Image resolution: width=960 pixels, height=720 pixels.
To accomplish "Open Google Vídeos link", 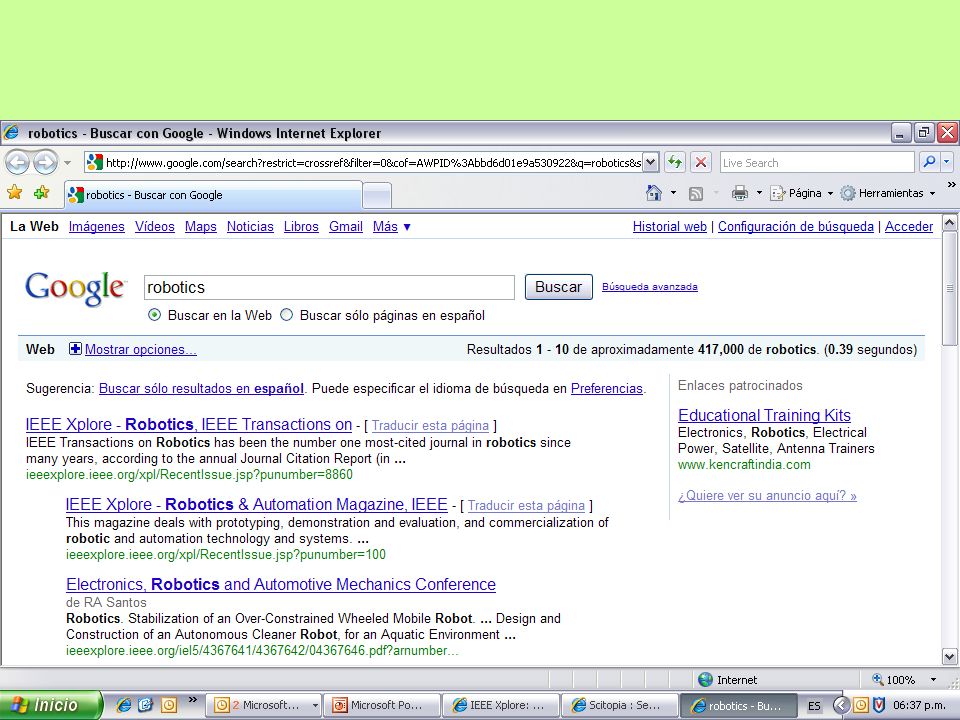I will click(x=155, y=227).
